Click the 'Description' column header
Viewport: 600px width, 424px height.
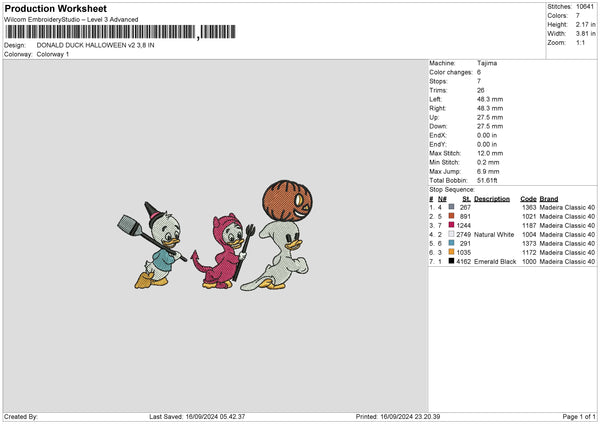pos(492,199)
